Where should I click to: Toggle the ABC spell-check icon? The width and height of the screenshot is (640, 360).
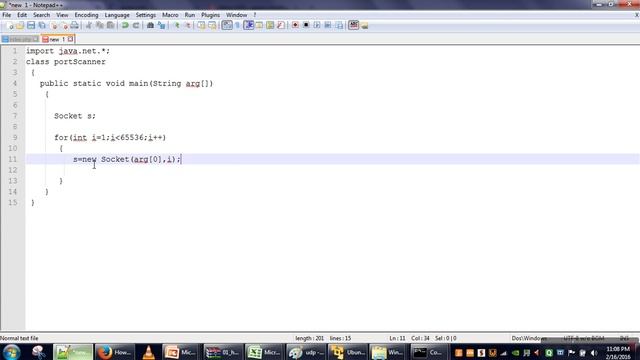point(353,25)
